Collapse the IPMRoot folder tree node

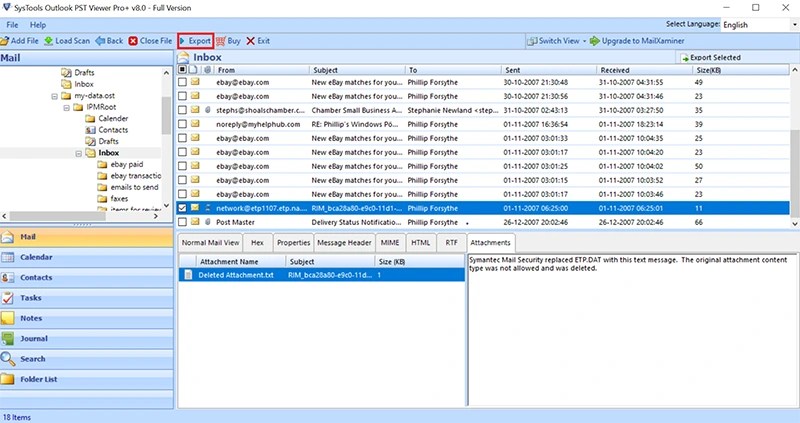pos(65,106)
